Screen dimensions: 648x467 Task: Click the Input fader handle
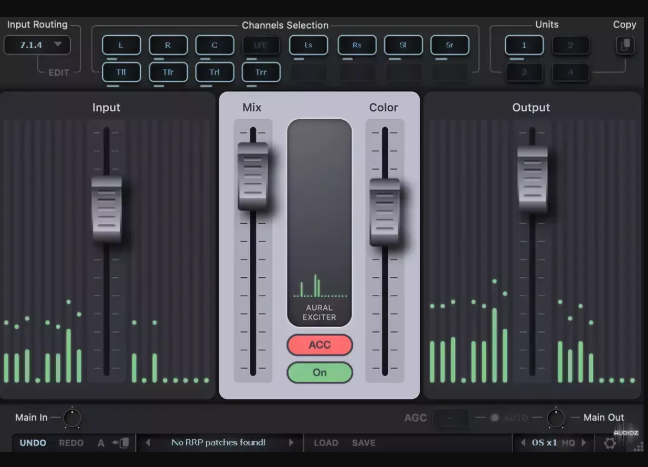106,209
